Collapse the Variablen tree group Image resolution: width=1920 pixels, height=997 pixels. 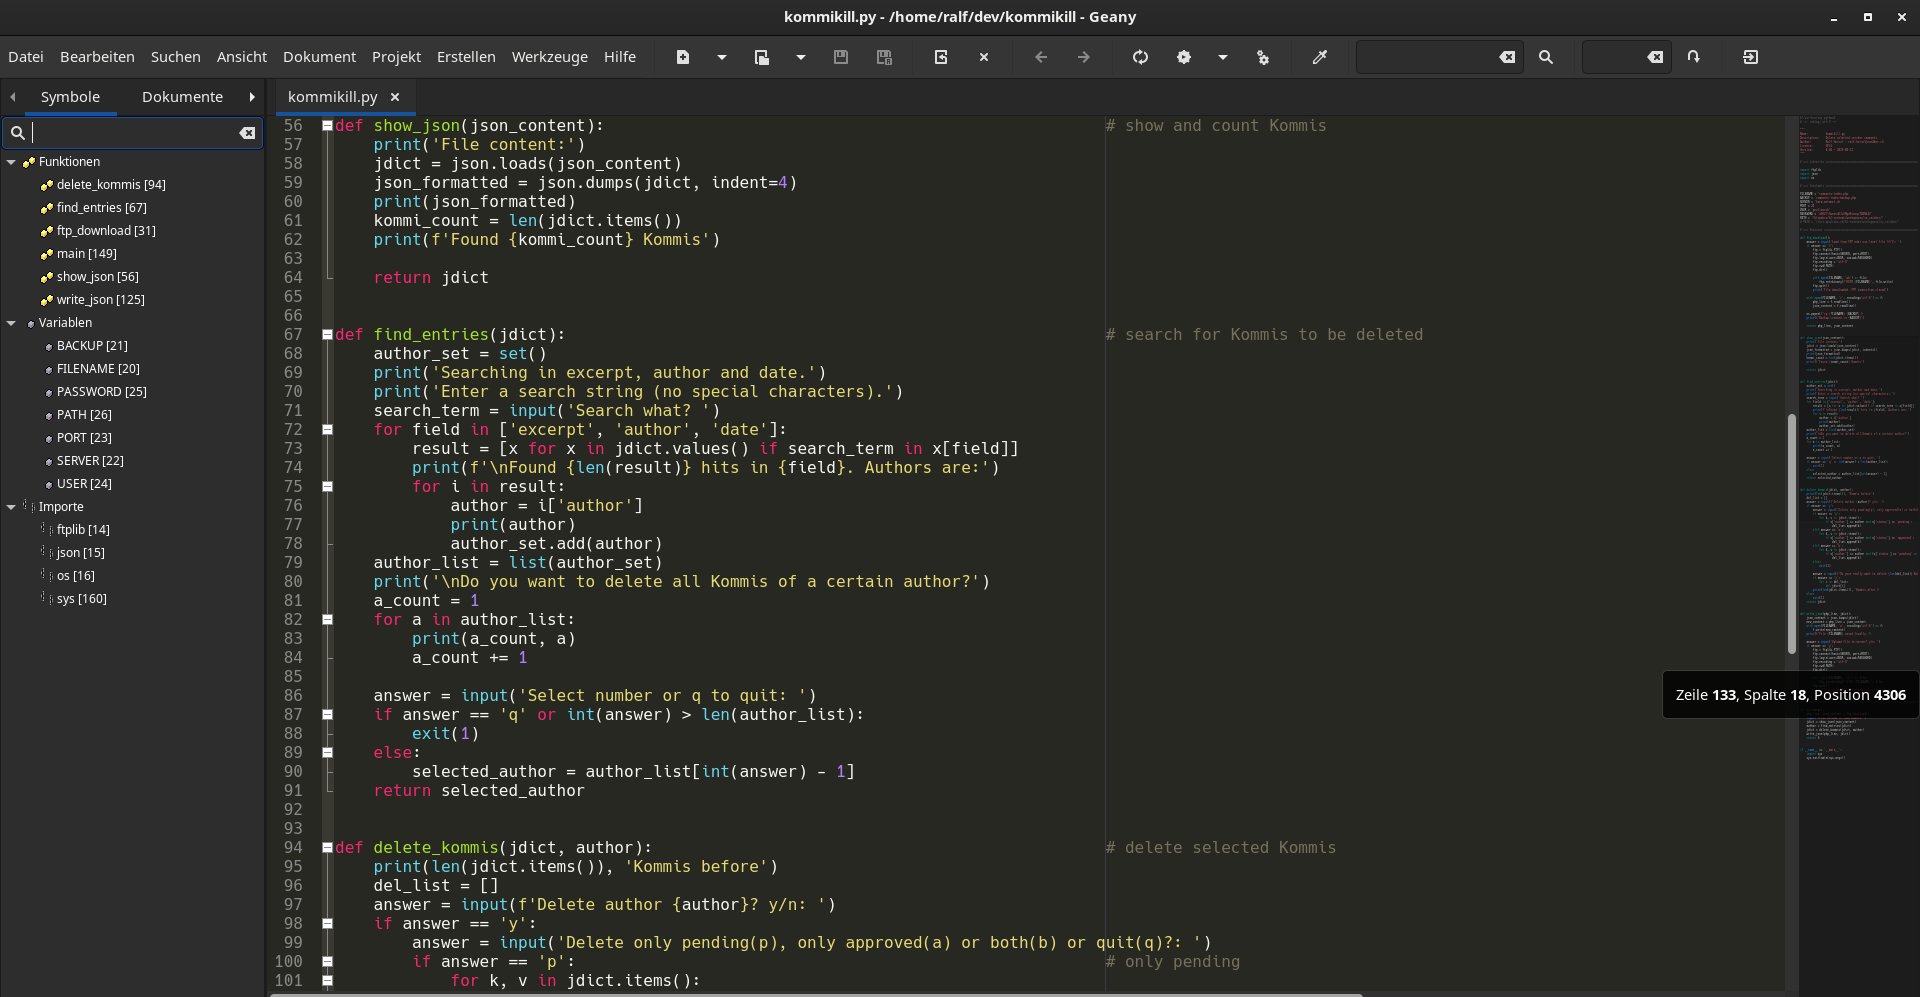pos(12,323)
